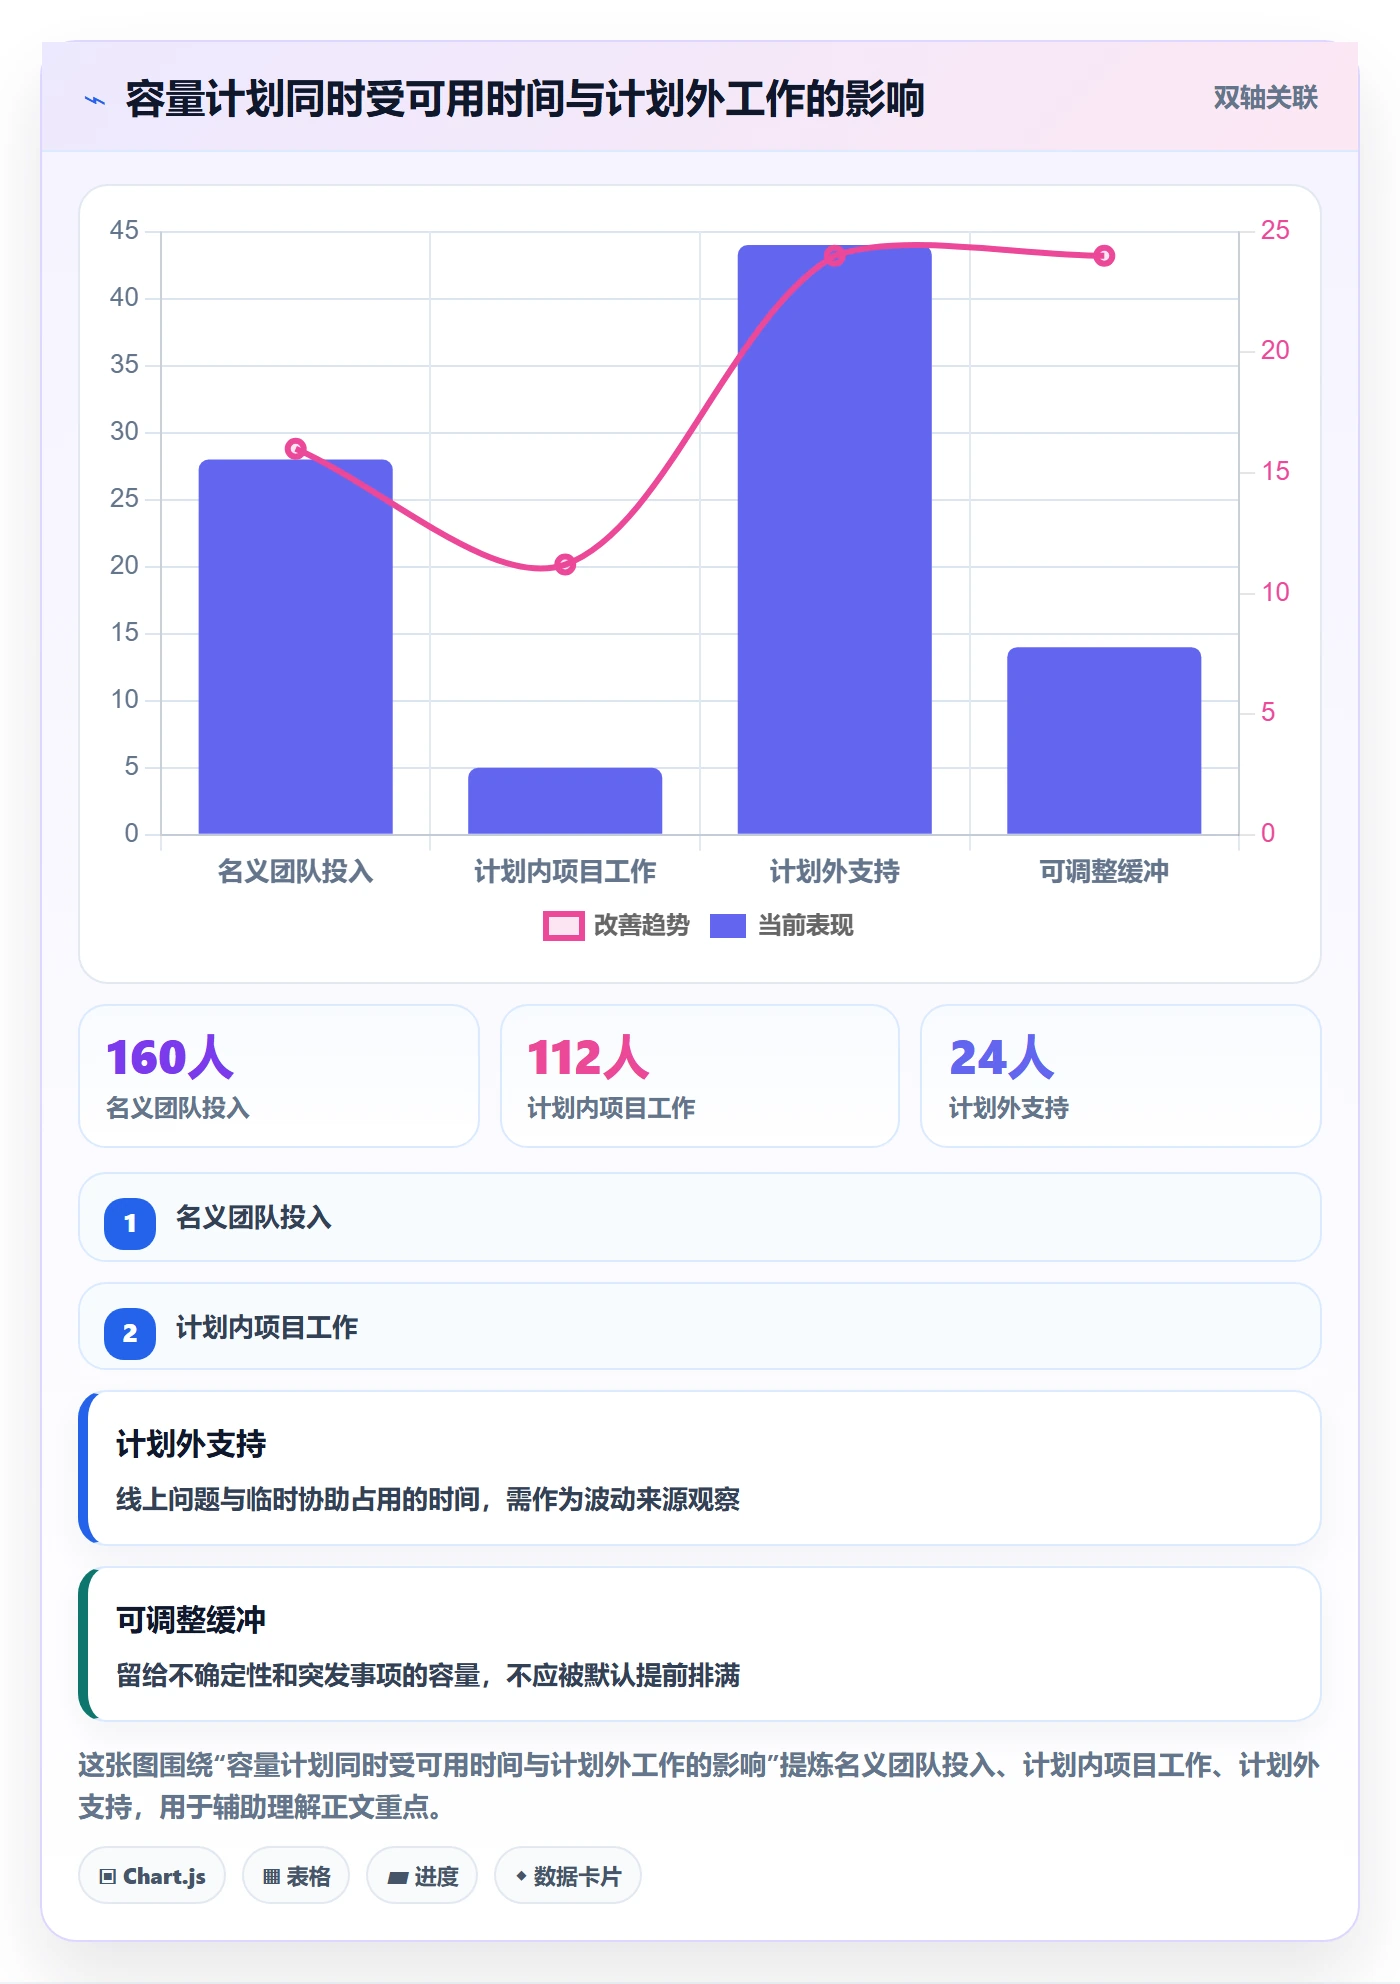
Task: Select the 数据卡片 tag chip
Action: coord(568,1876)
